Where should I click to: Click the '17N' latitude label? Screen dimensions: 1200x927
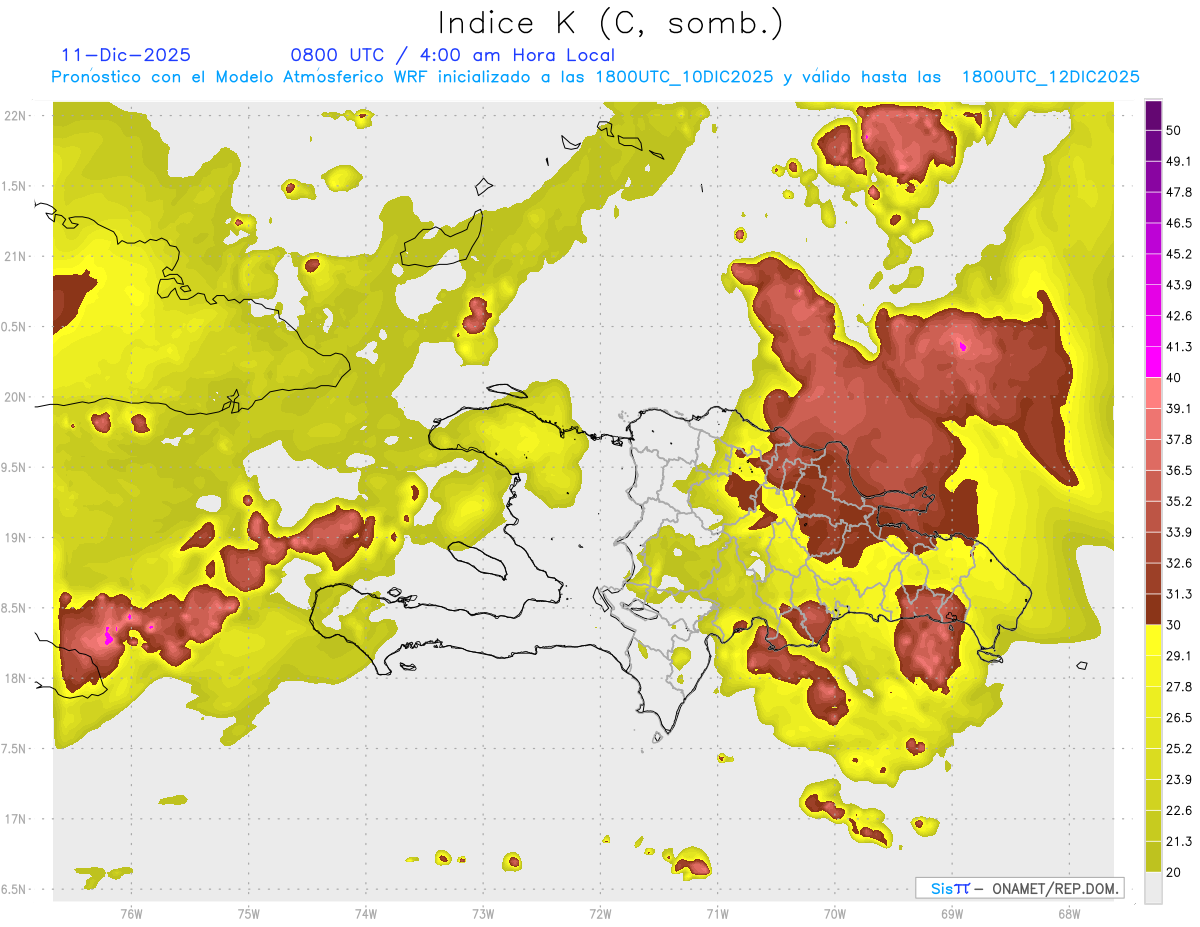14,819
